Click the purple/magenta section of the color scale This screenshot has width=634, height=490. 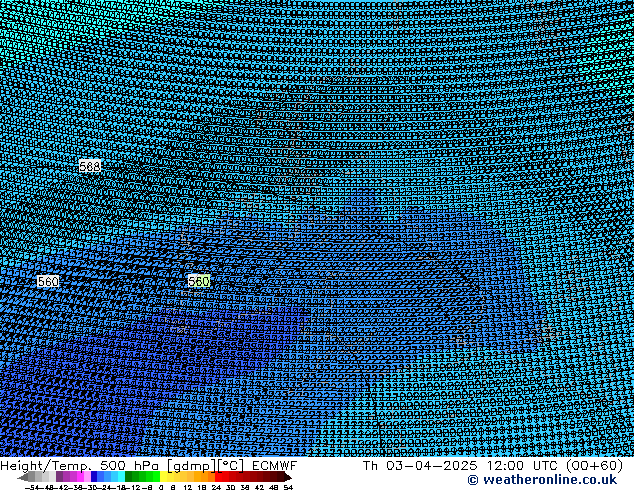[73, 476]
